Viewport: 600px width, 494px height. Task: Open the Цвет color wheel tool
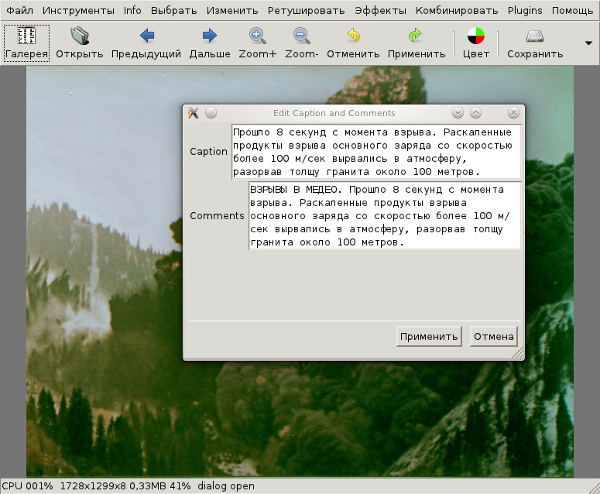pos(476,42)
